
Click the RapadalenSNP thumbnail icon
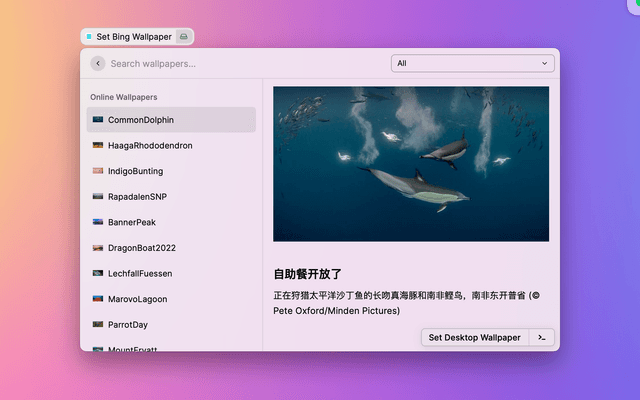(x=98, y=197)
